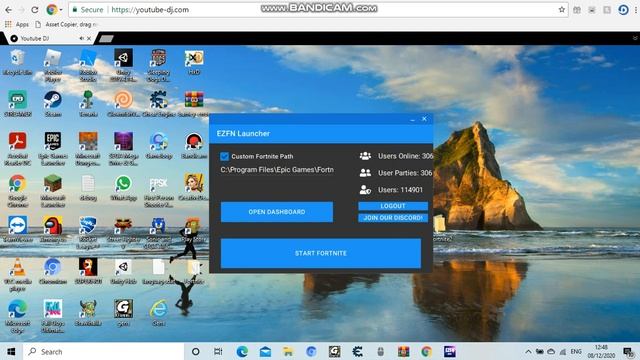
Task: Tick the Custom Fortnite Path checkbox
Action: [224, 156]
